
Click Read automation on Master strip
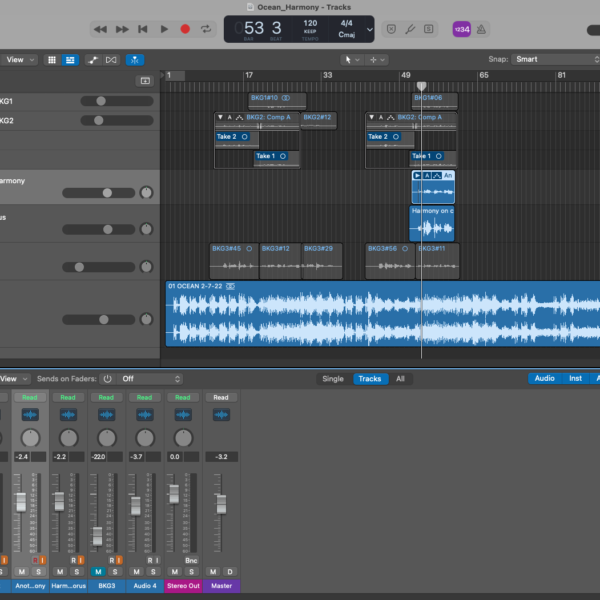[x=221, y=398]
